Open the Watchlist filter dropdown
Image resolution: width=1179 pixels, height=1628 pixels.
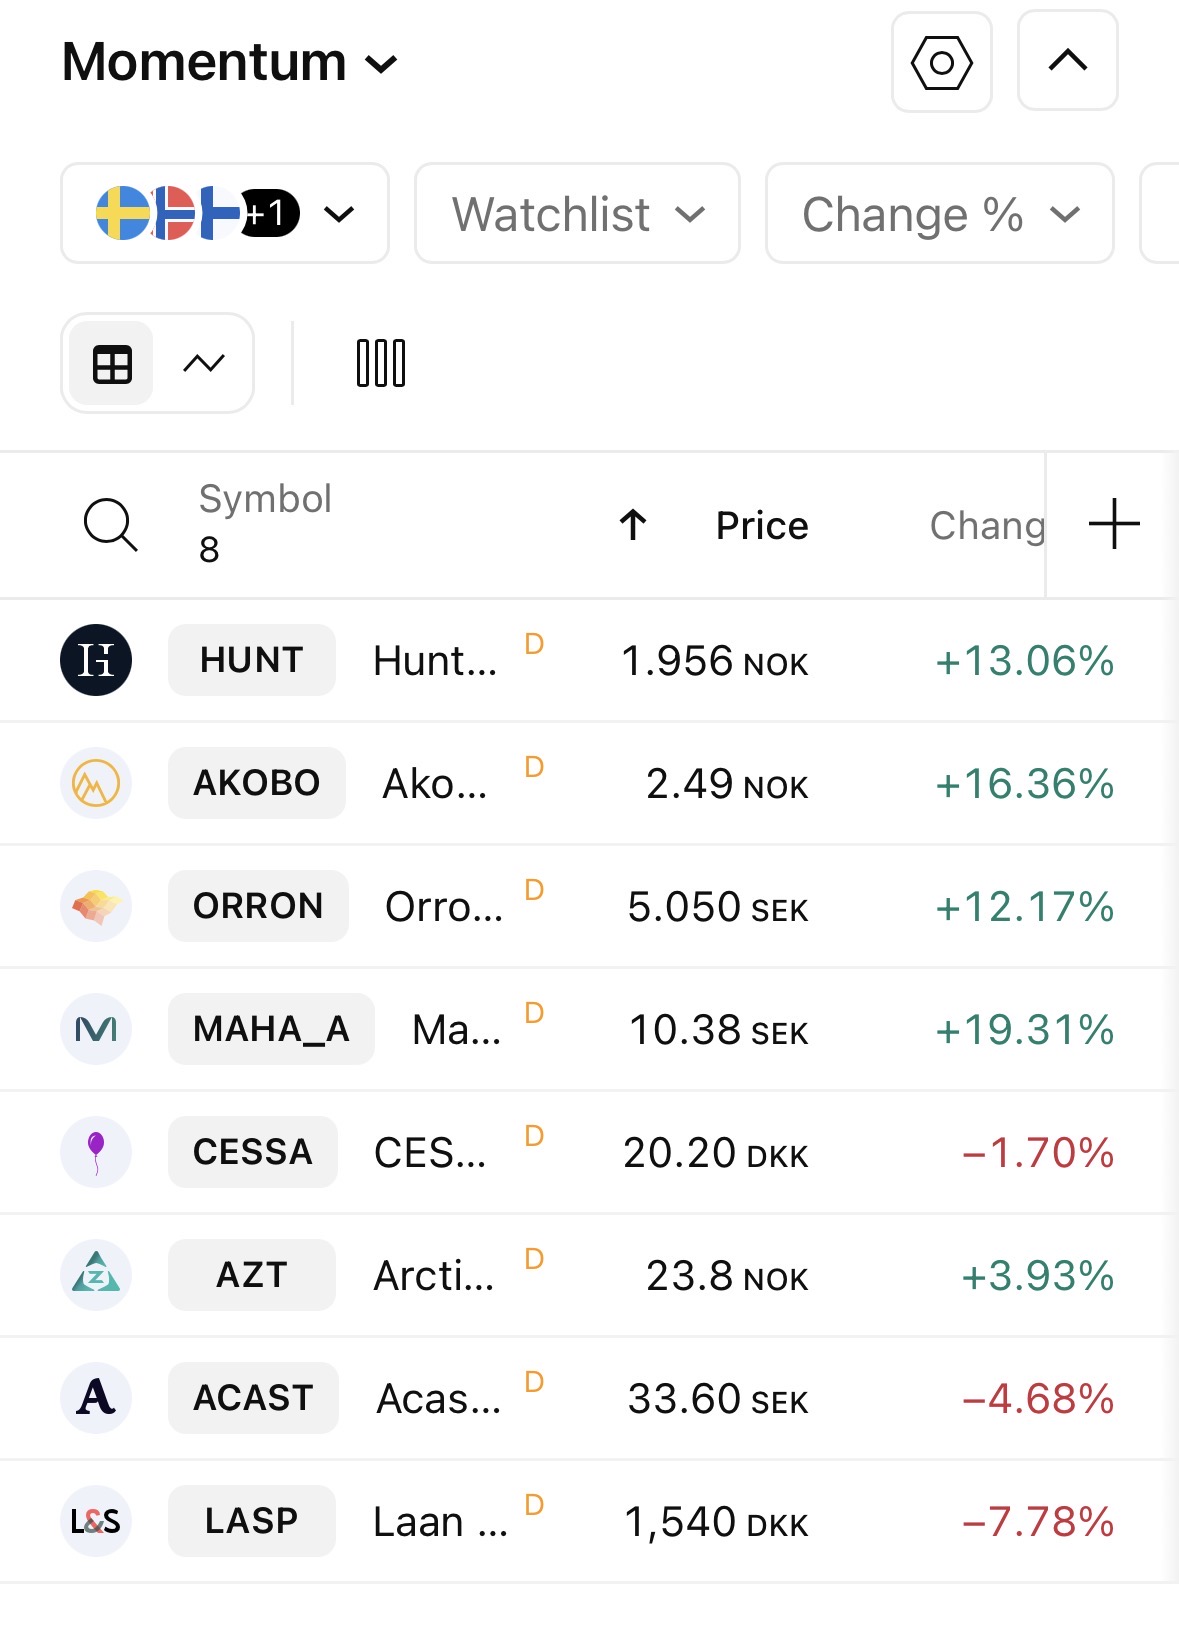pos(577,214)
